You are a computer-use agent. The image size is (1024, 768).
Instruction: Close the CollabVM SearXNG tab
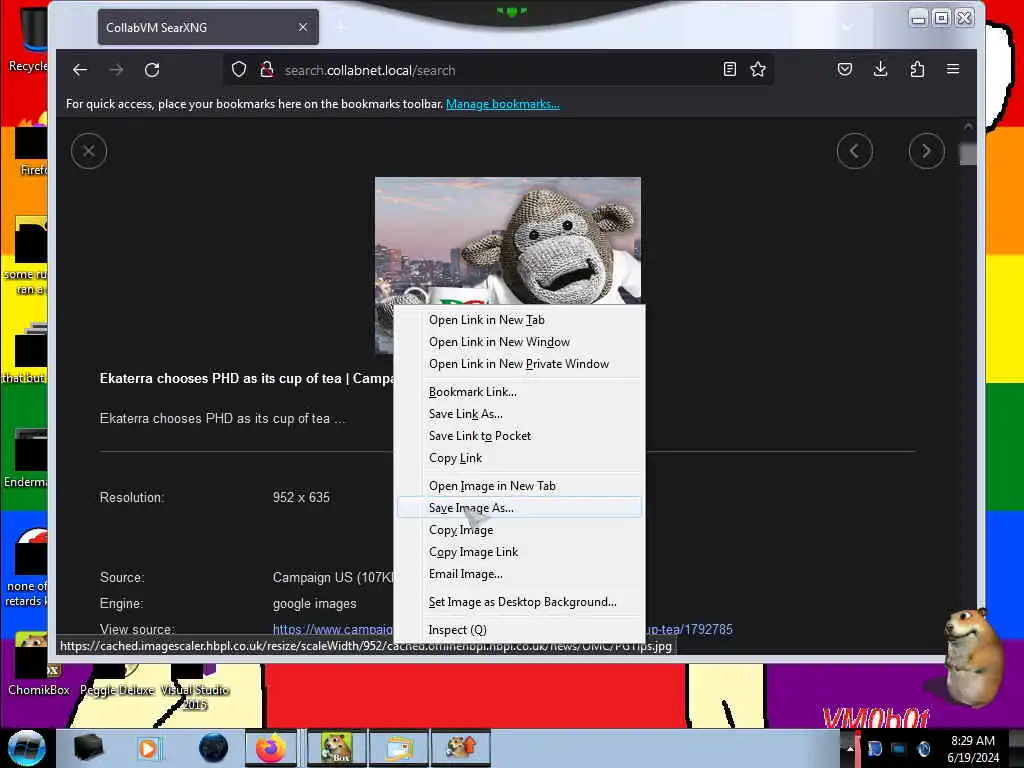[x=303, y=27]
